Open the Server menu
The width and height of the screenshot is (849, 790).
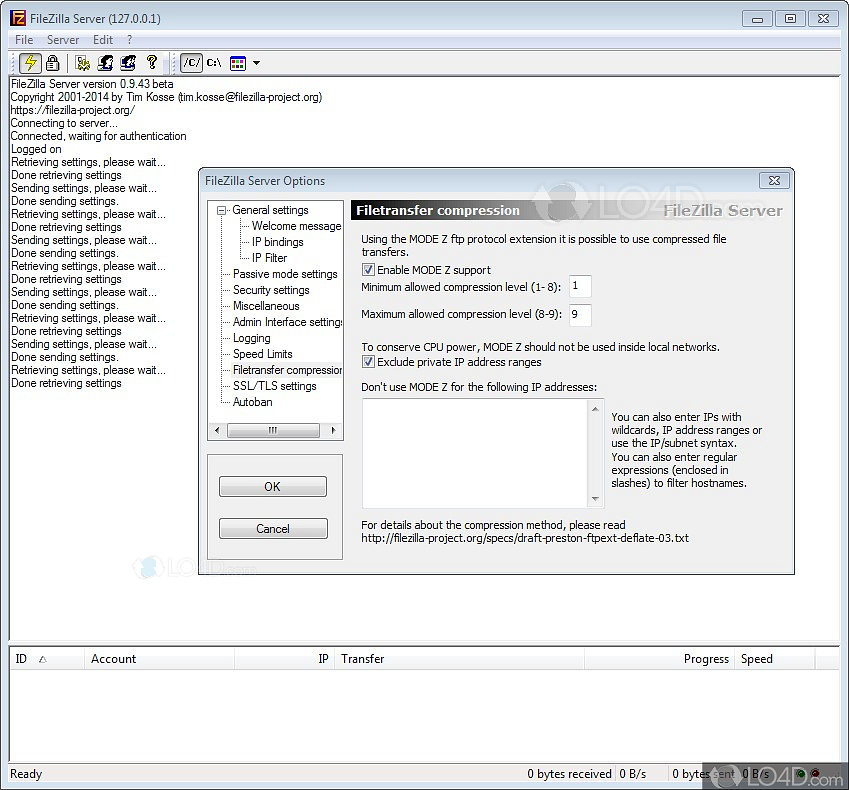click(63, 40)
